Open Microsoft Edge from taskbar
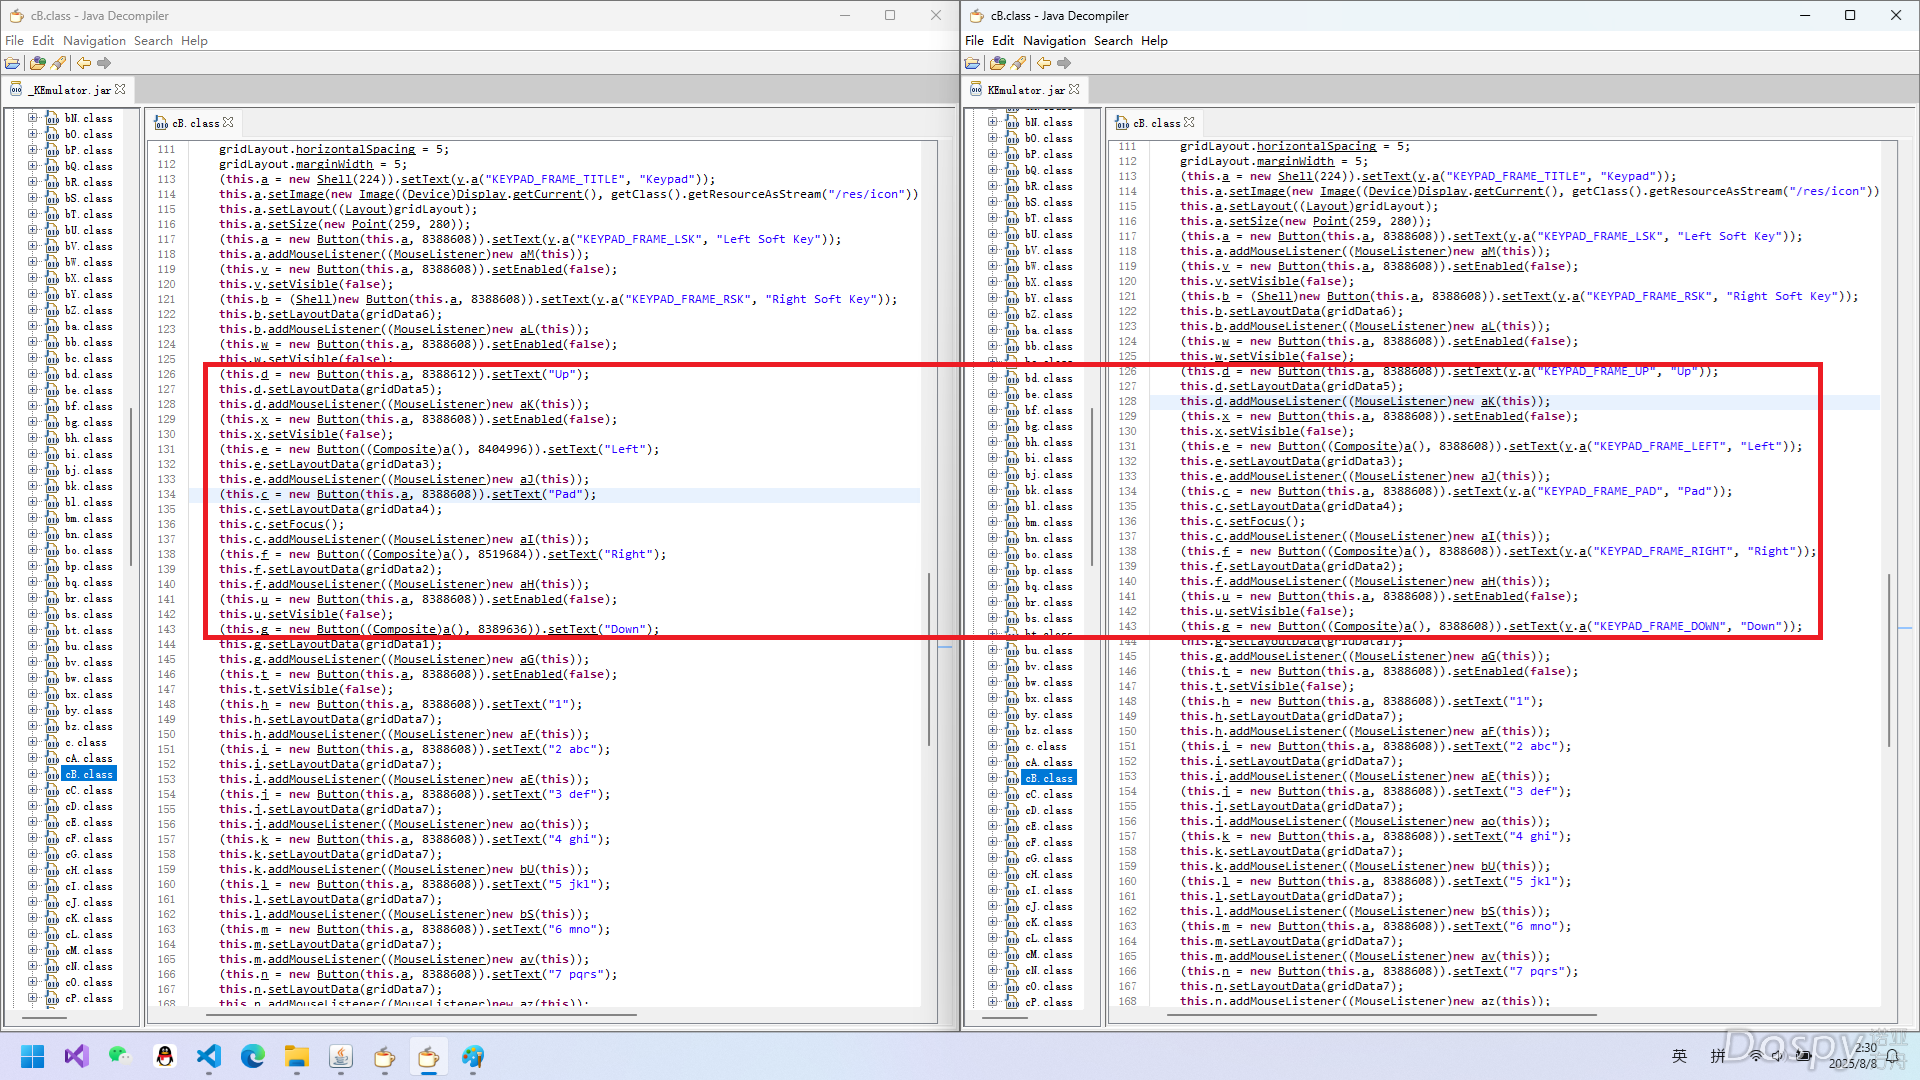This screenshot has height=1080, width=1920. 253,1056
